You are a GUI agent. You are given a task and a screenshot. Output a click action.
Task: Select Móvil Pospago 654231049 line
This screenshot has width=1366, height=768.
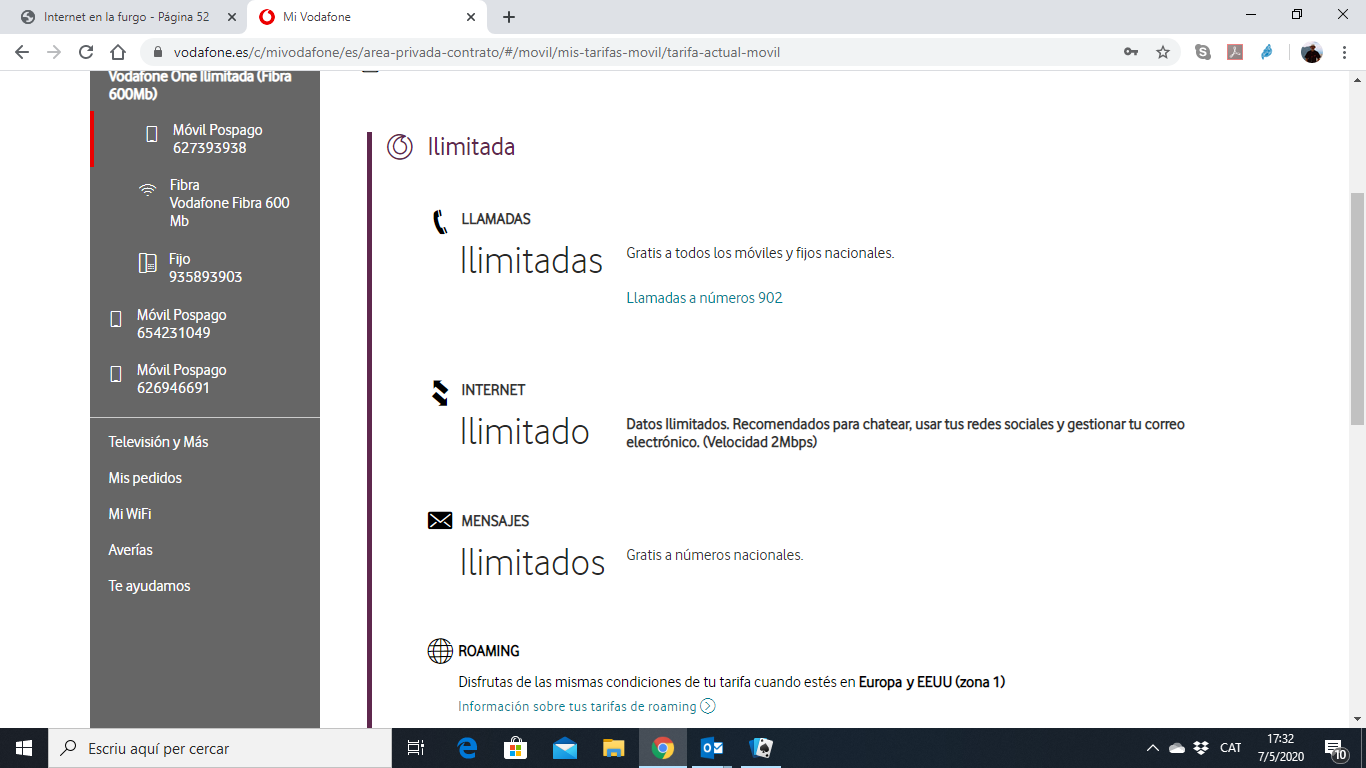[181, 324]
